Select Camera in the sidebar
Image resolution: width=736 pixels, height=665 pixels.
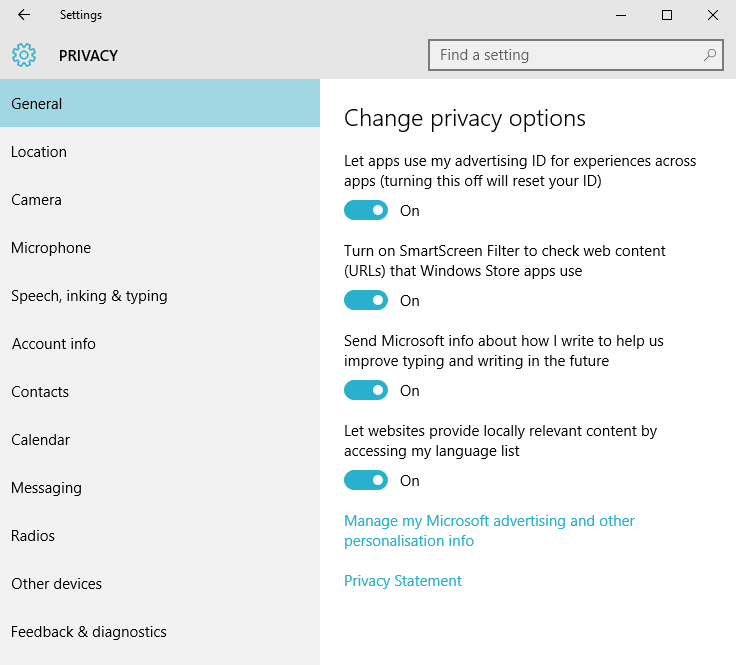(x=160, y=200)
